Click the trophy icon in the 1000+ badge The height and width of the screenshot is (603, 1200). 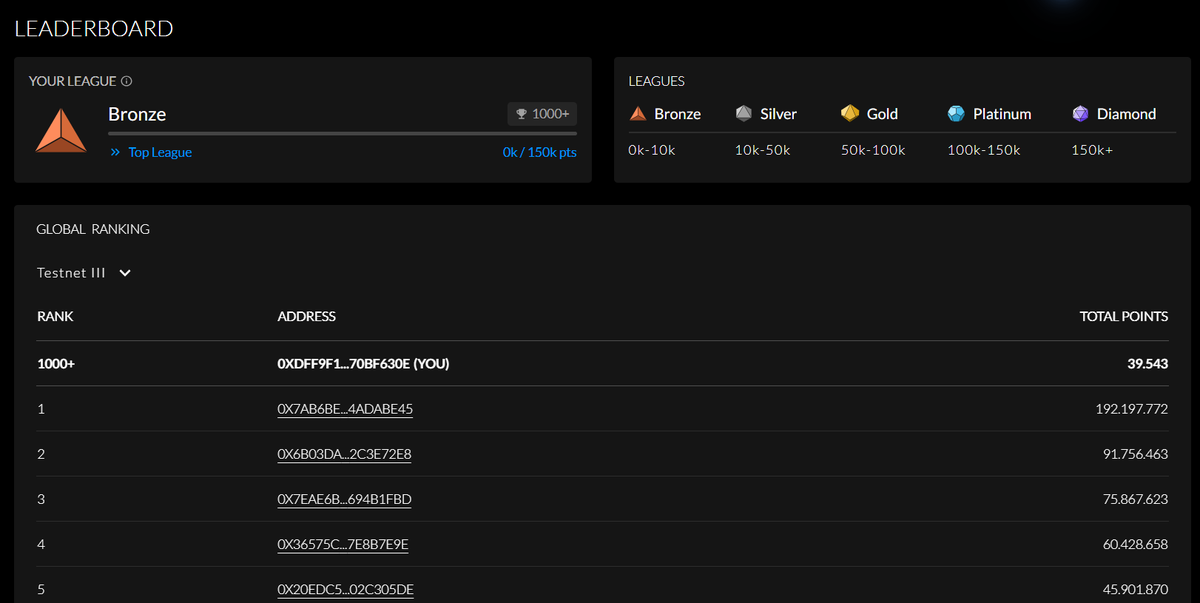click(x=521, y=114)
